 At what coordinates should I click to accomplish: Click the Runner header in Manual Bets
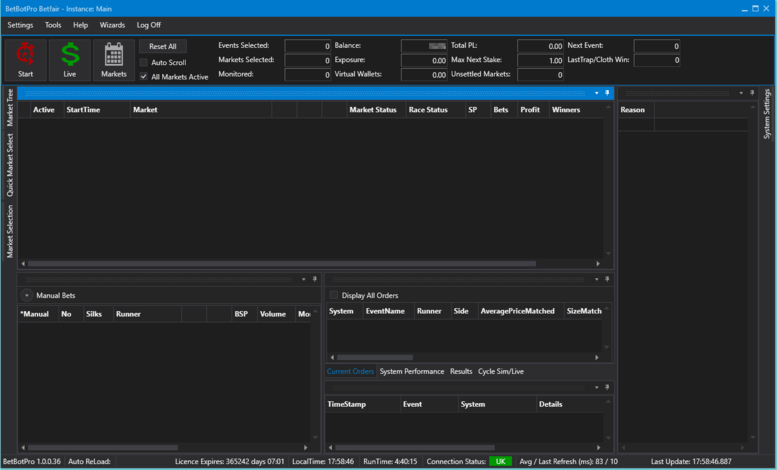(x=147, y=314)
